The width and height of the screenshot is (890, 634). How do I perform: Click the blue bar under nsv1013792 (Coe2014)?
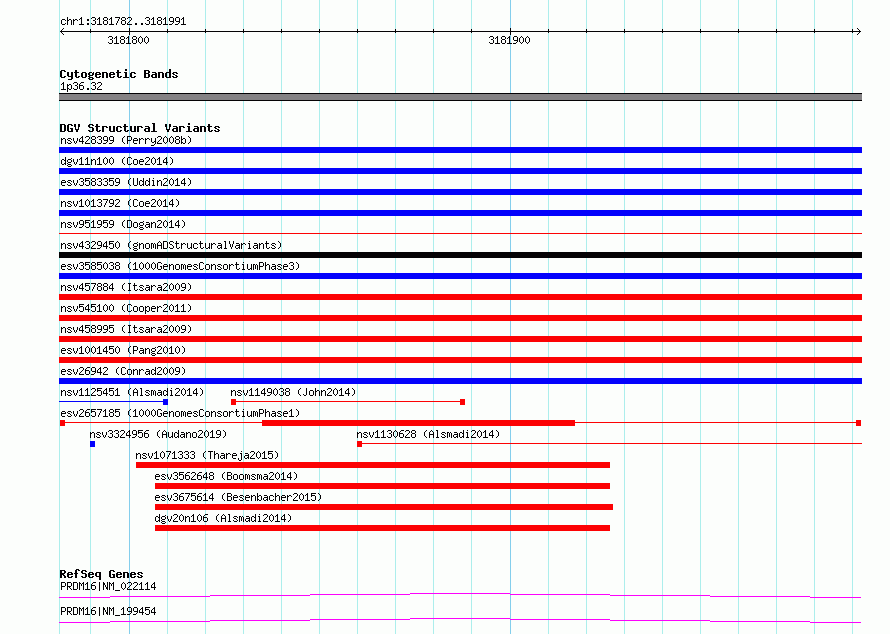pyautogui.click(x=460, y=213)
